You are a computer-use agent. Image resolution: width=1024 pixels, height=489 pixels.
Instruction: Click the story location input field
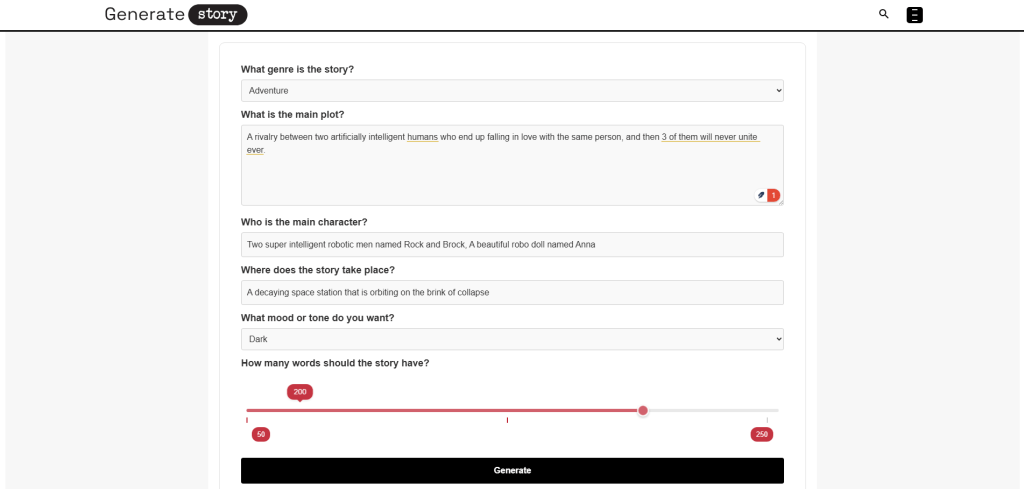[512, 292]
